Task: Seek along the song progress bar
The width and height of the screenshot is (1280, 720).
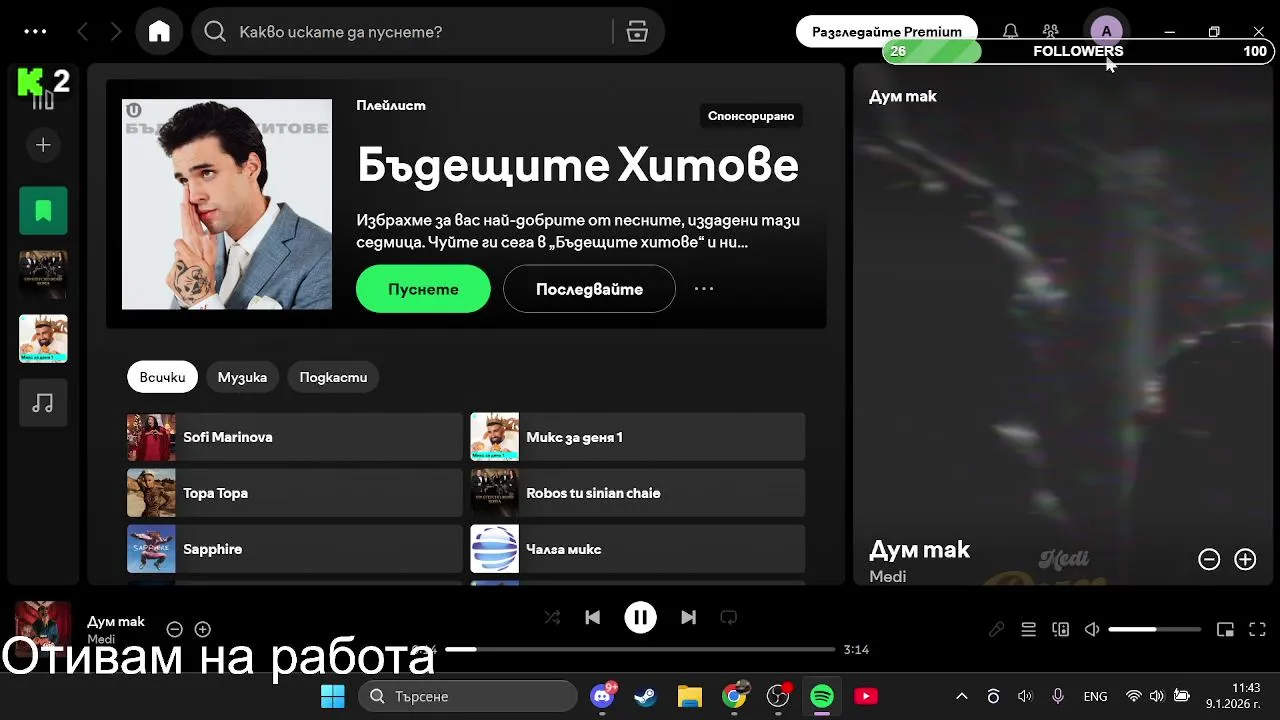Action: tap(640, 649)
